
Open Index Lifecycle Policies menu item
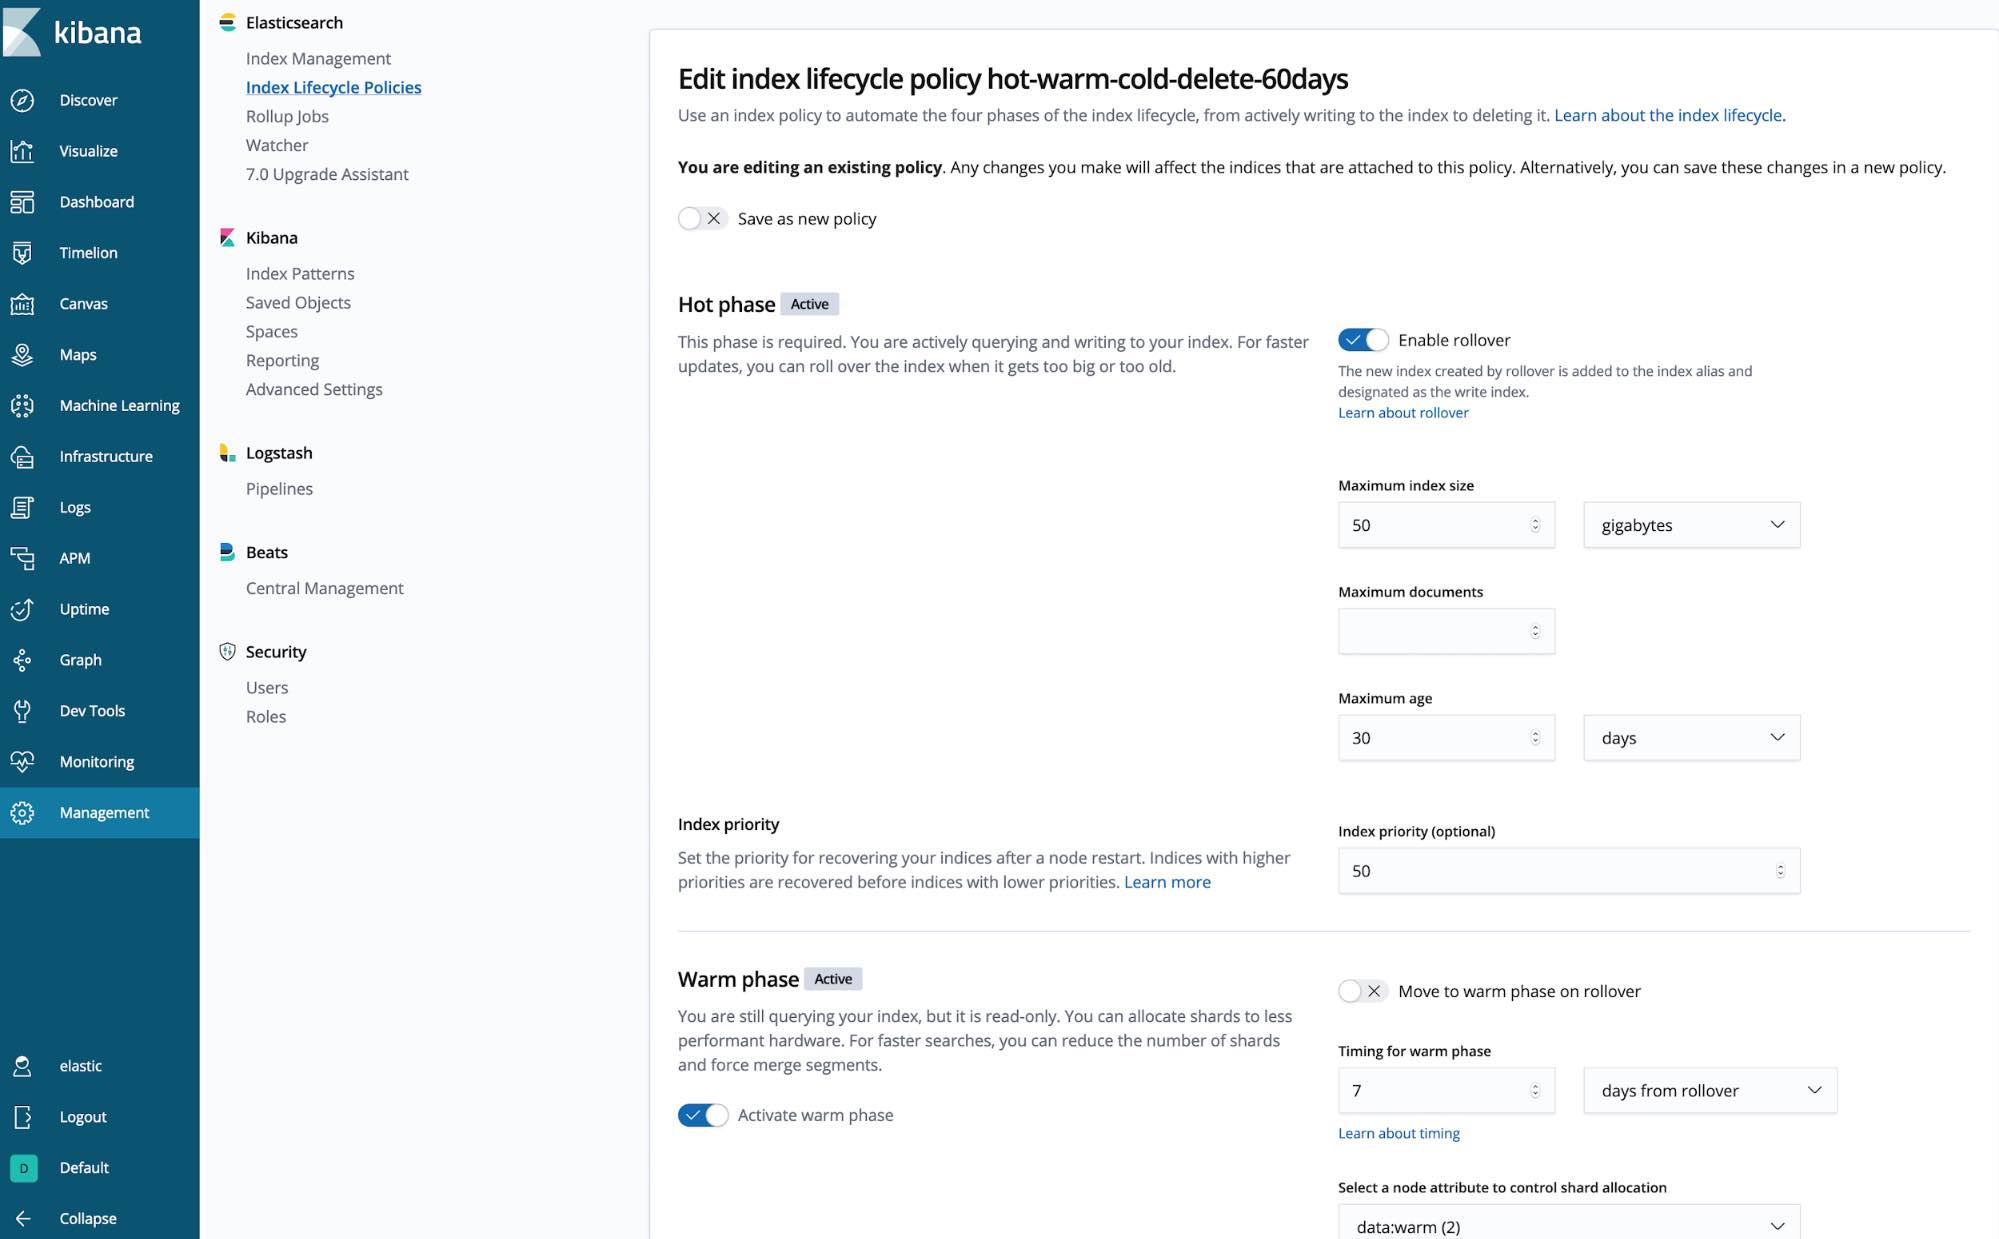pyautogui.click(x=333, y=86)
